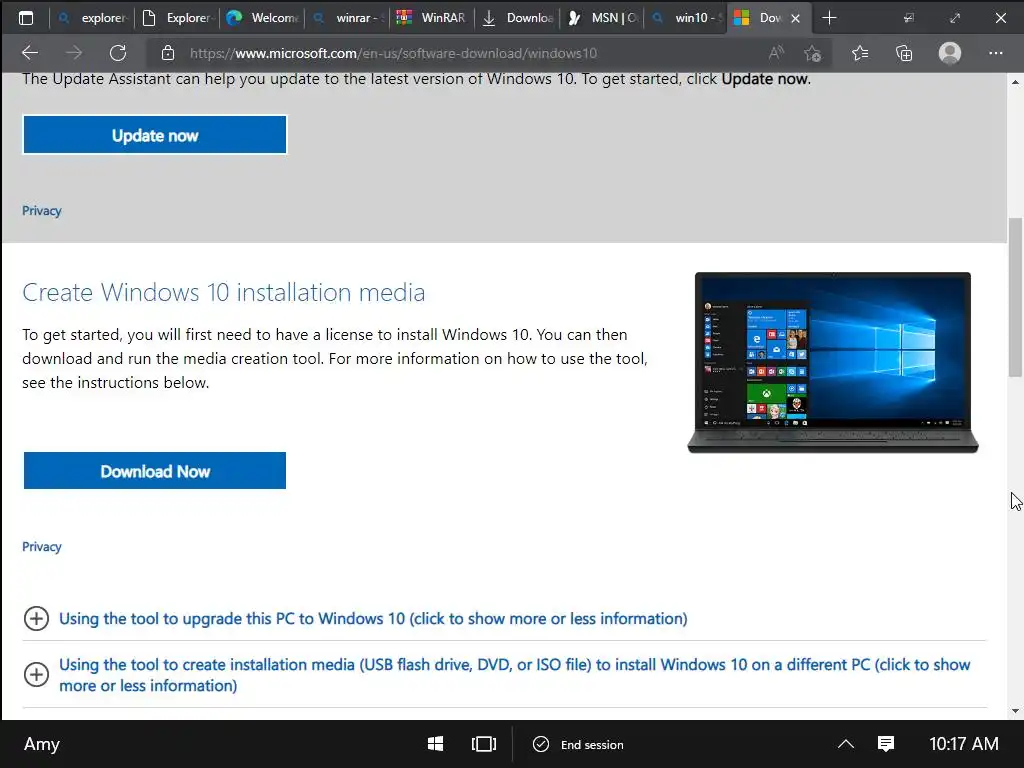
Task: Click the Windows 10 laptop image
Action: coord(833,362)
